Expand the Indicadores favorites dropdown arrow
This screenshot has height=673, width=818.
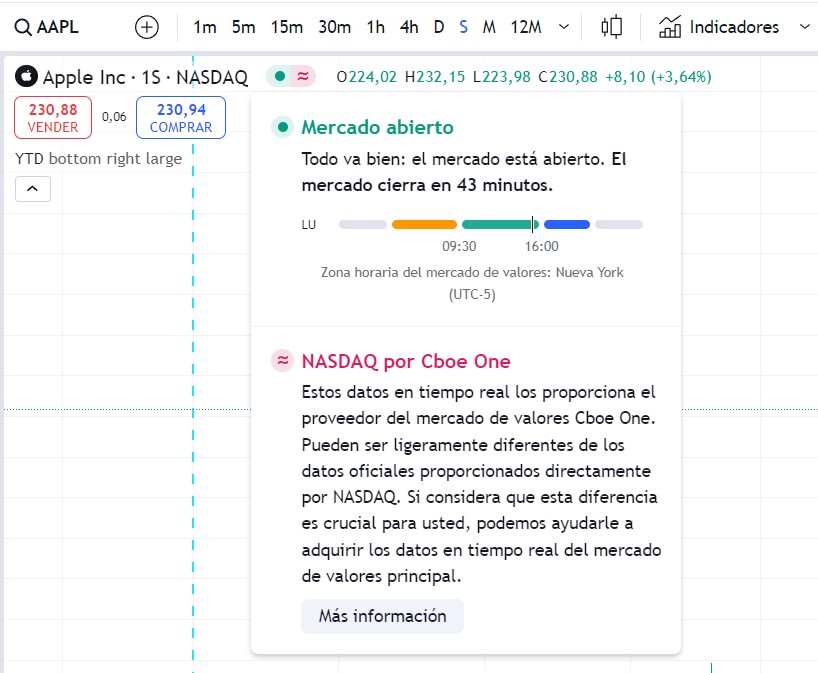tap(804, 27)
